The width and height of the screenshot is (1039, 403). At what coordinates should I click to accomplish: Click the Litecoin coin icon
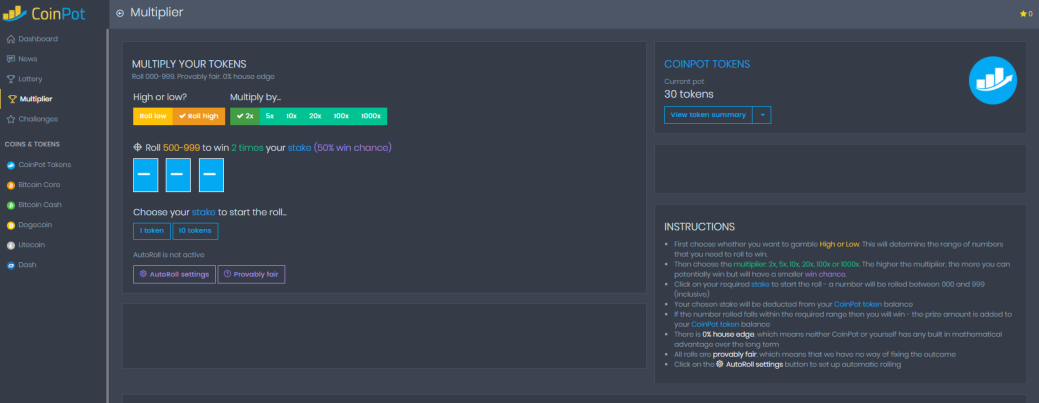(11, 245)
